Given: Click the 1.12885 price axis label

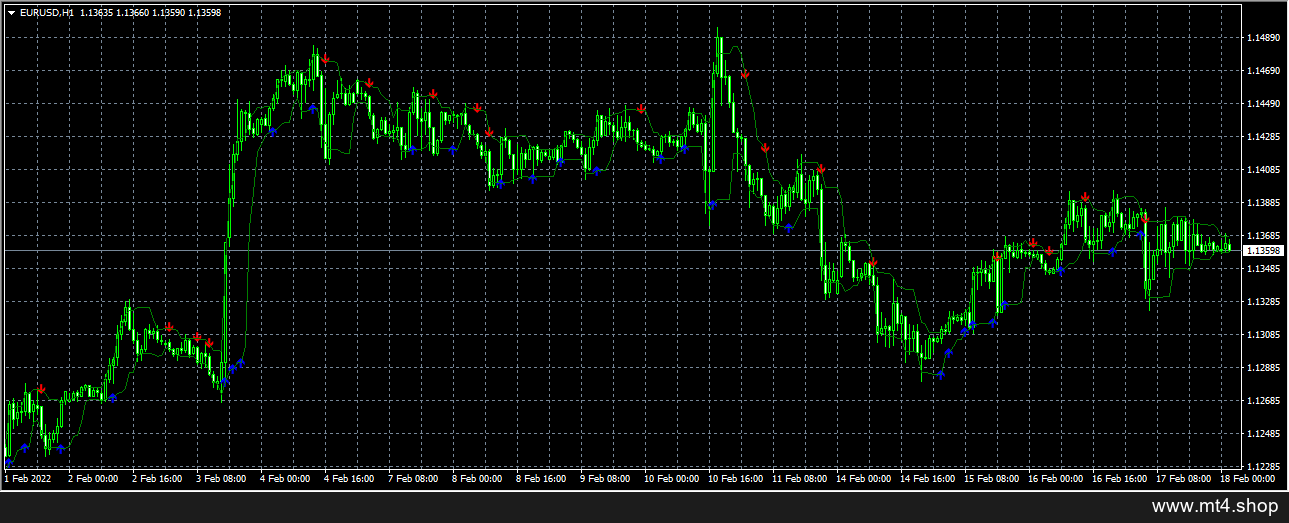Looking at the screenshot, I should 1265,367.
